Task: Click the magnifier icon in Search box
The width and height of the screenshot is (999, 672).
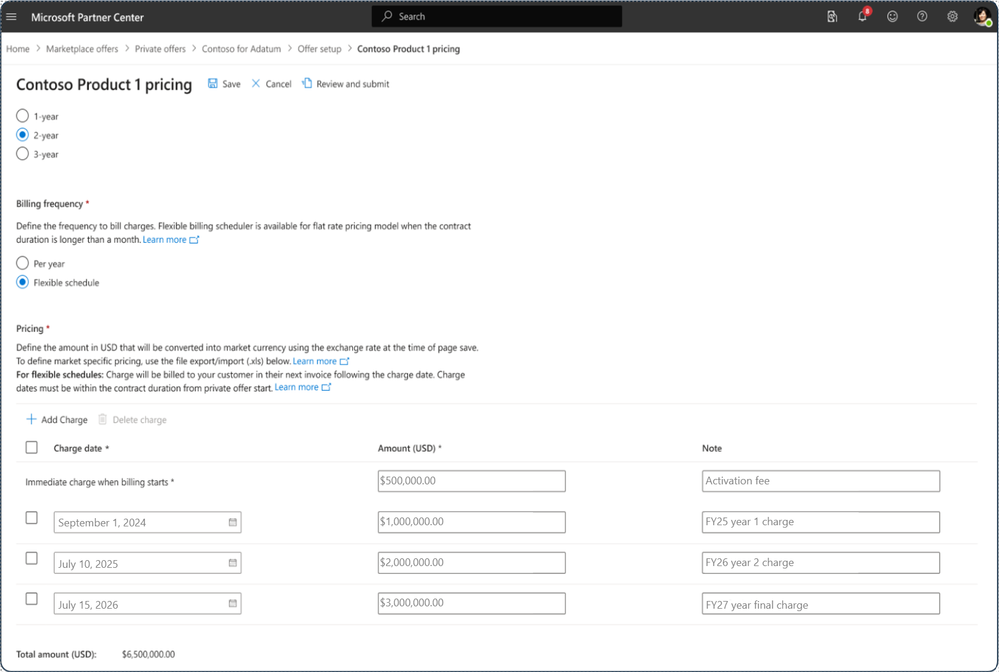Action: 387,17
